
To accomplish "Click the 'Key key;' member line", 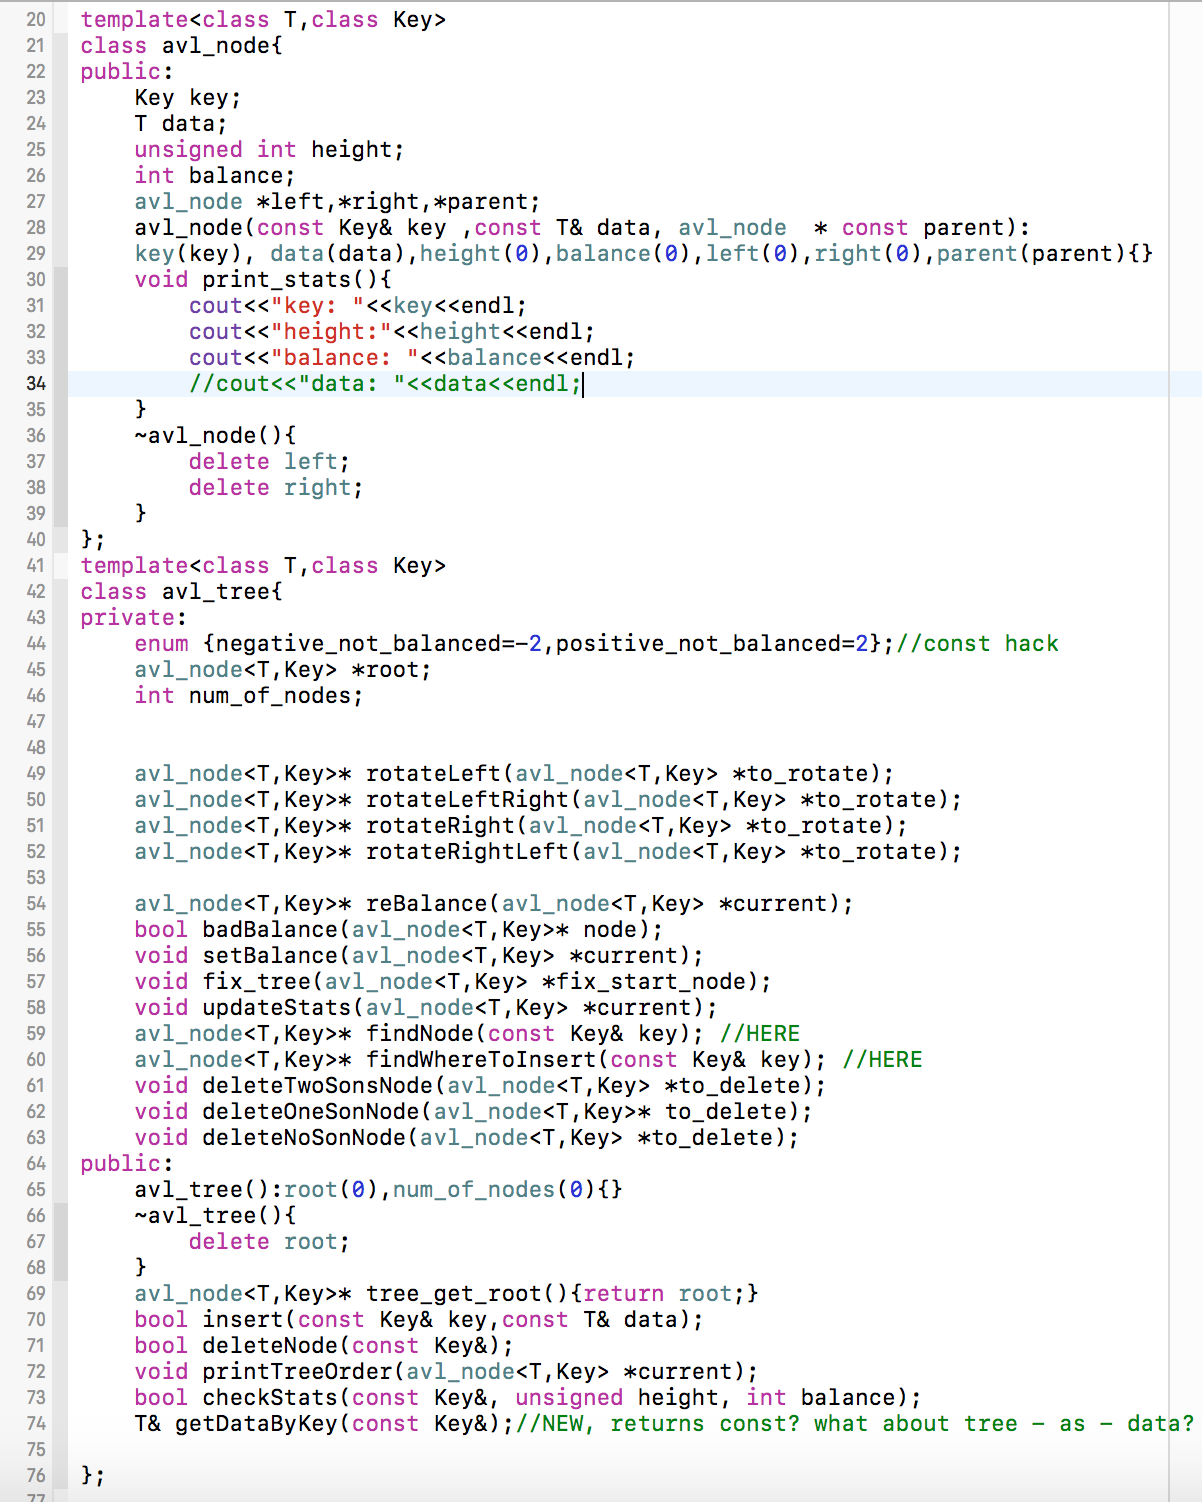I will pyautogui.click(x=188, y=98).
